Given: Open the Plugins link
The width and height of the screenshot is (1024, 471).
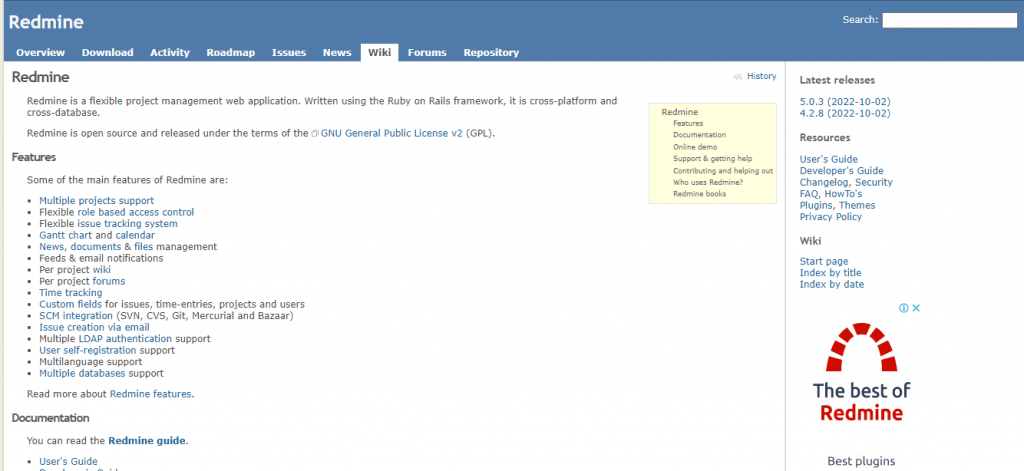Looking at the screenshot, I should tap(816, 206).
